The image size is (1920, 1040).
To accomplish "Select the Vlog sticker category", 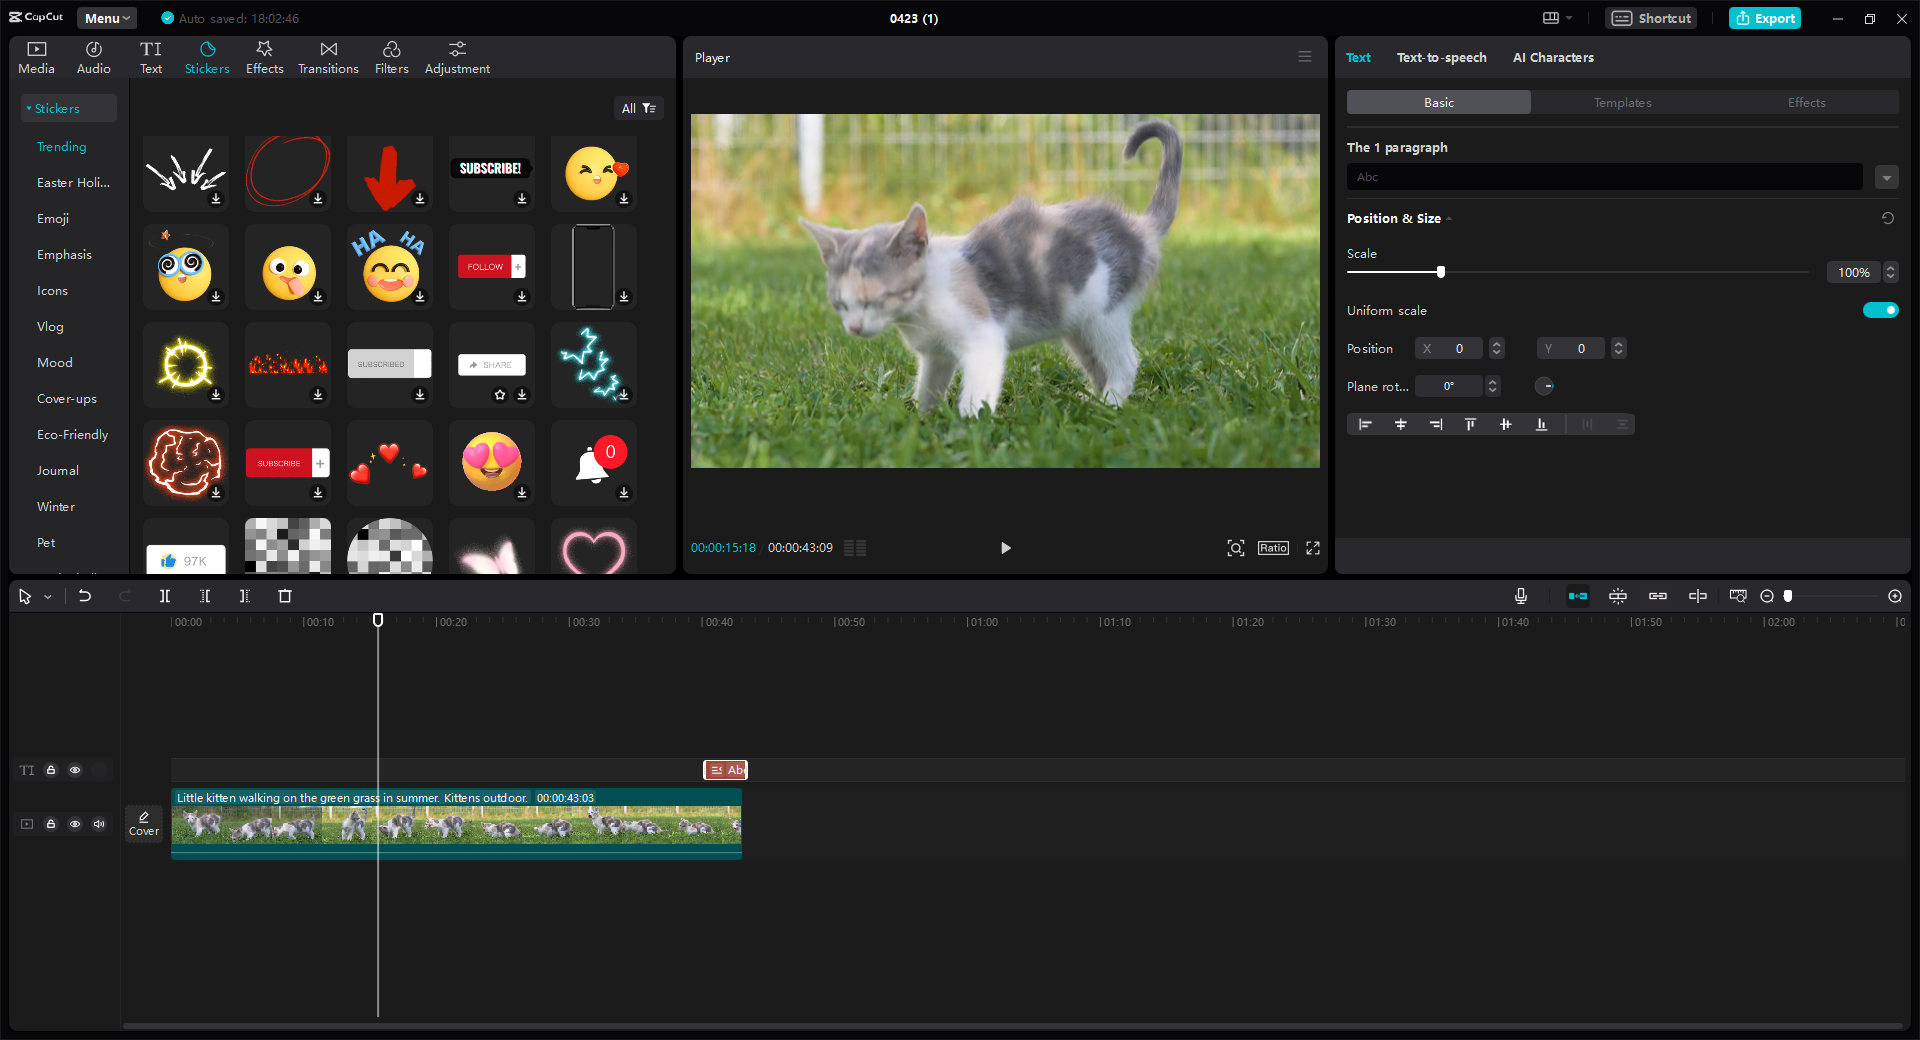I will 50,326.
